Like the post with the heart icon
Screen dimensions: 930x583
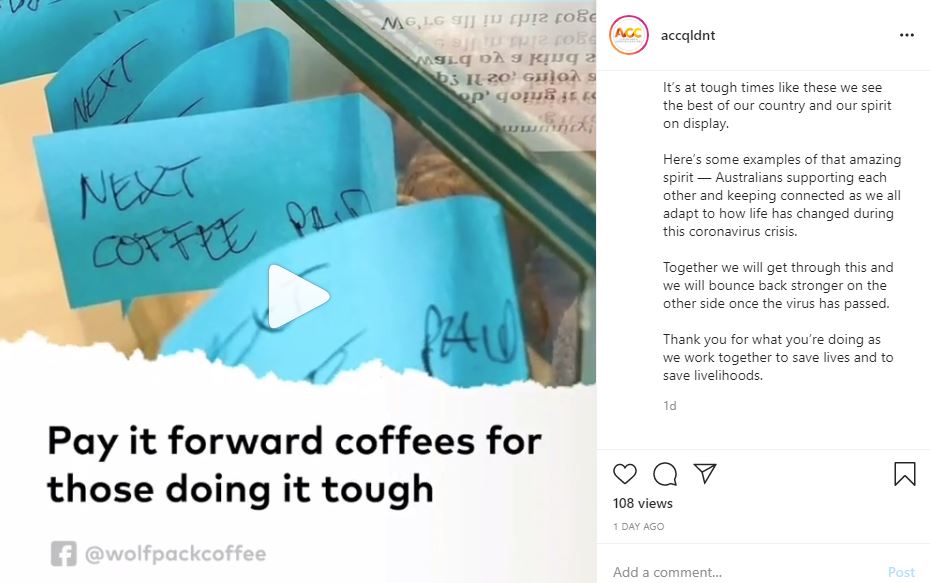625,474
